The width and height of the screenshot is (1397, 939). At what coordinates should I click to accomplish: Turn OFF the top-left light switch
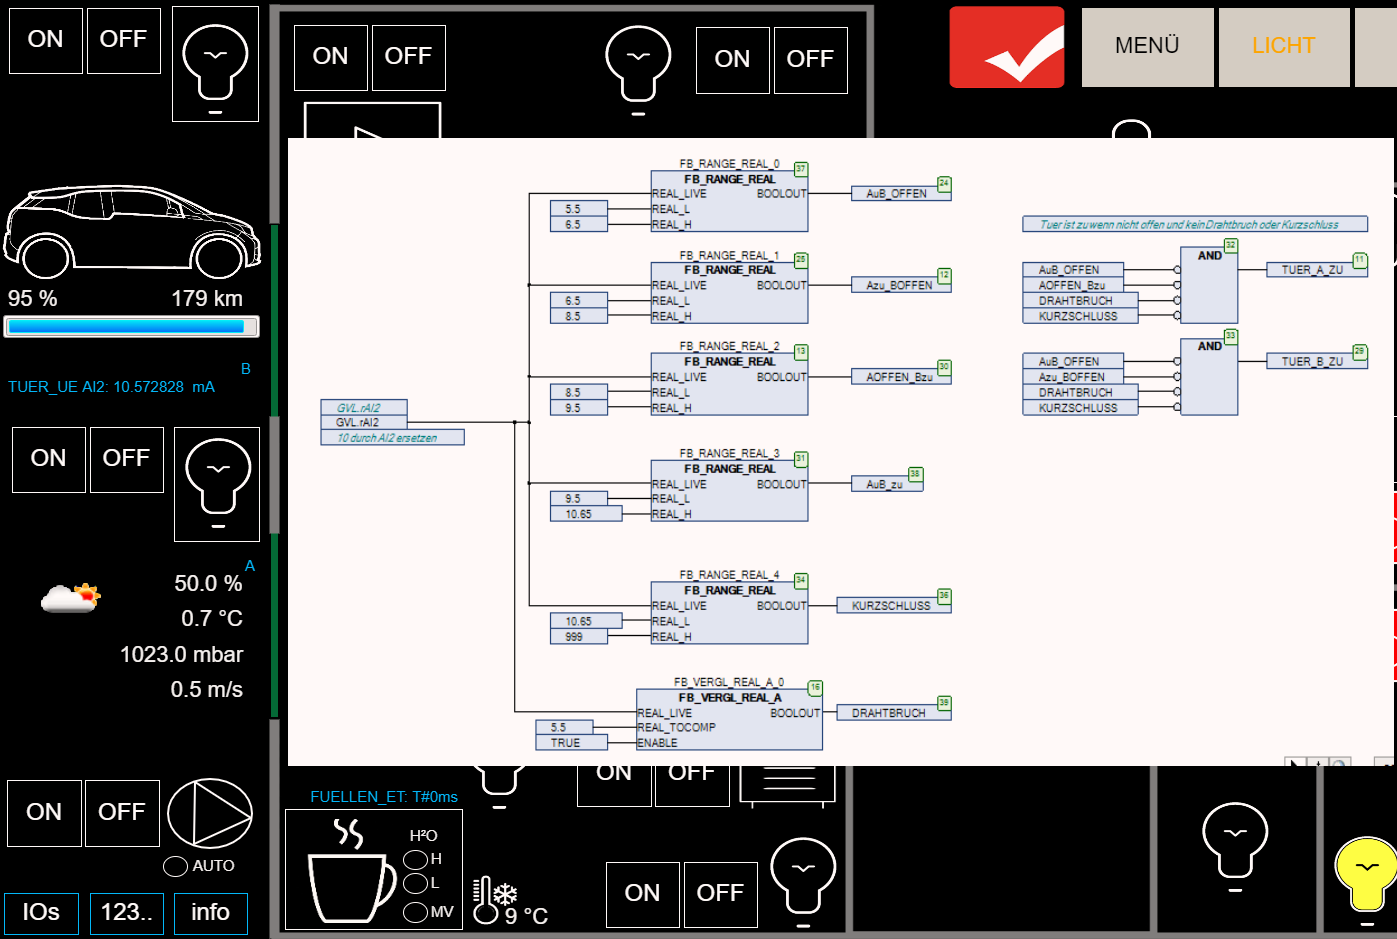(x=124, y=40)
